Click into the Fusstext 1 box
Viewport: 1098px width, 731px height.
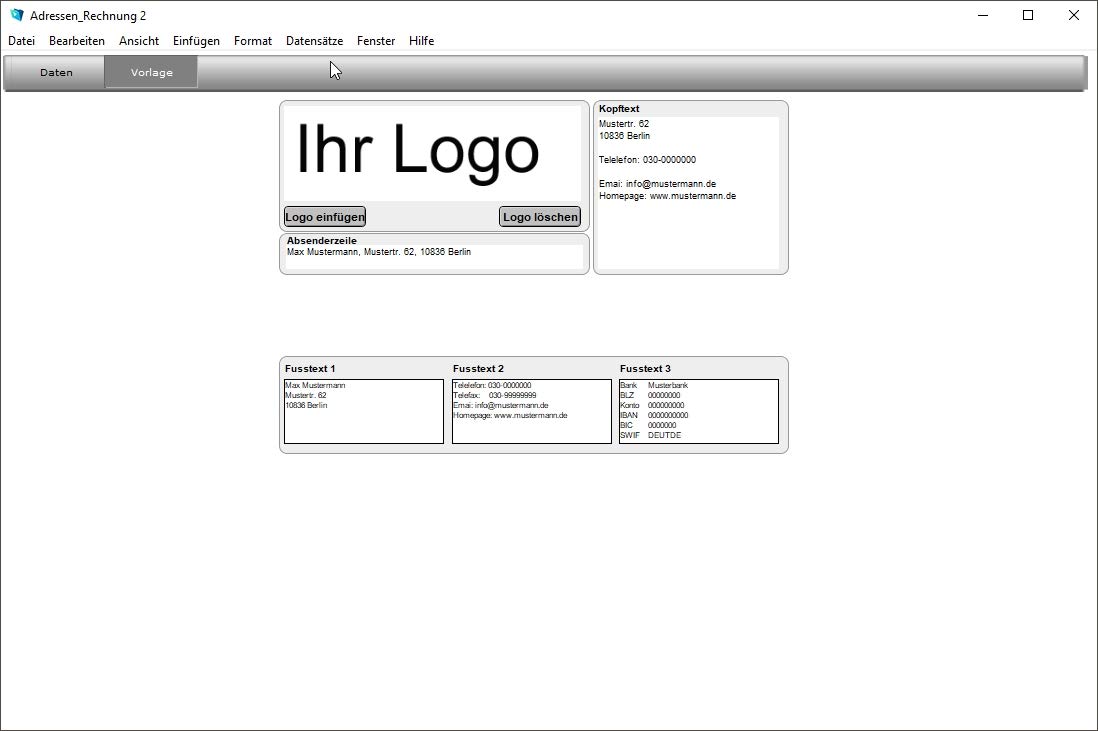[x=364, y=412]
